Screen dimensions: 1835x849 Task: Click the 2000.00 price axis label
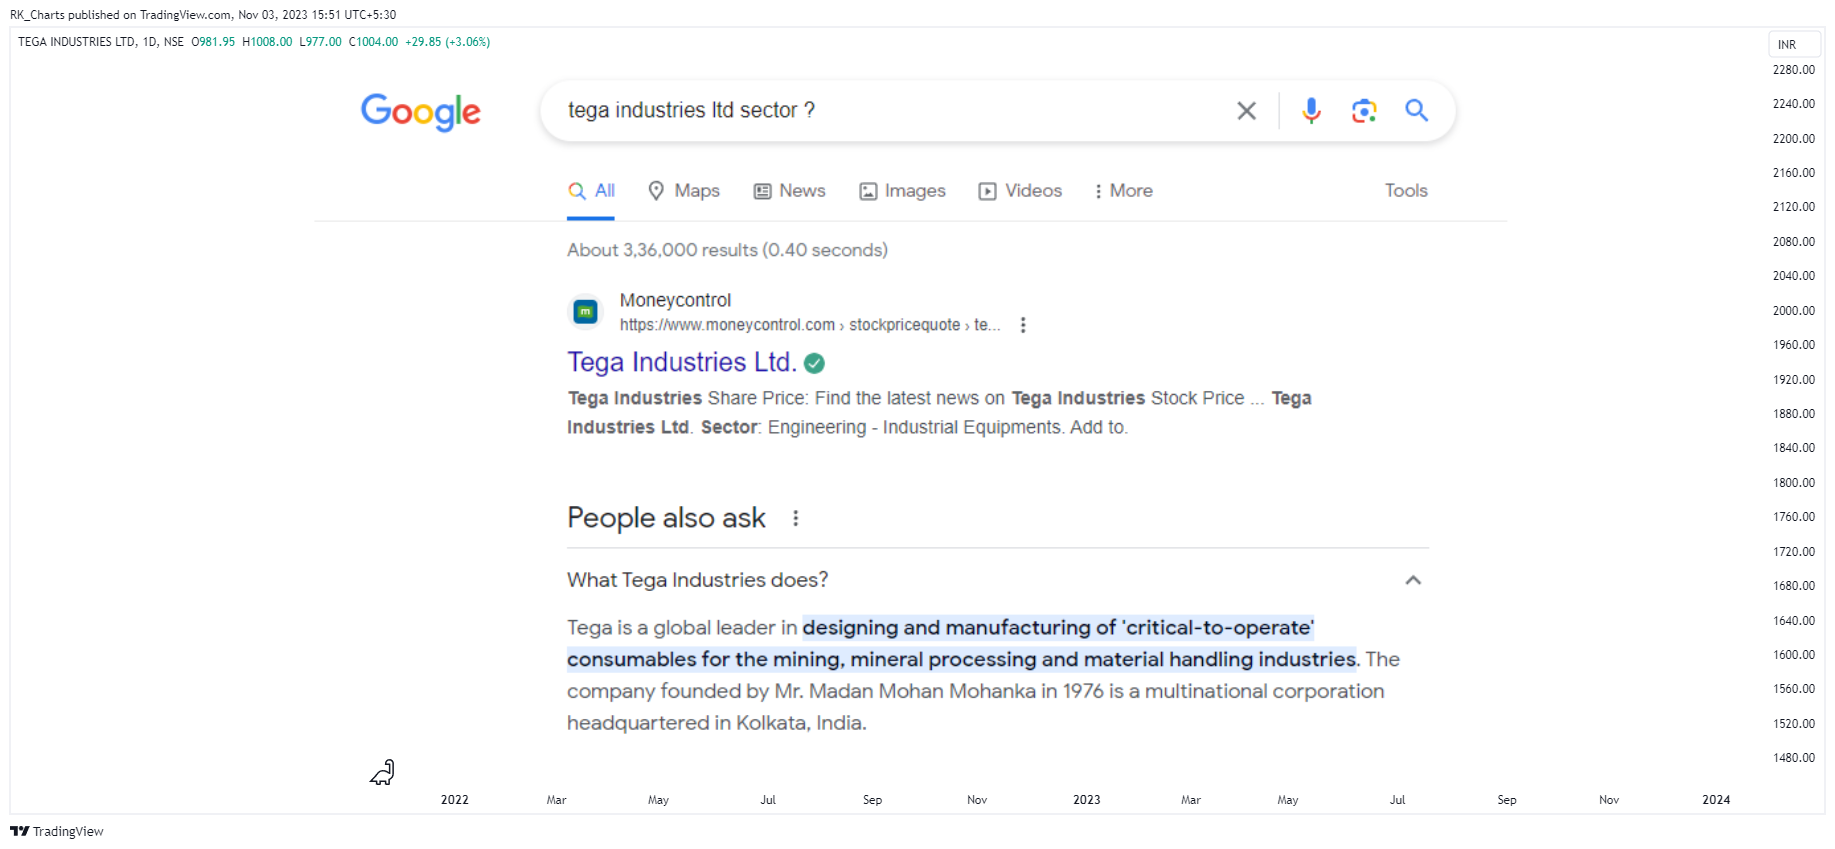pyautogui.click(x=1793, y=311)
